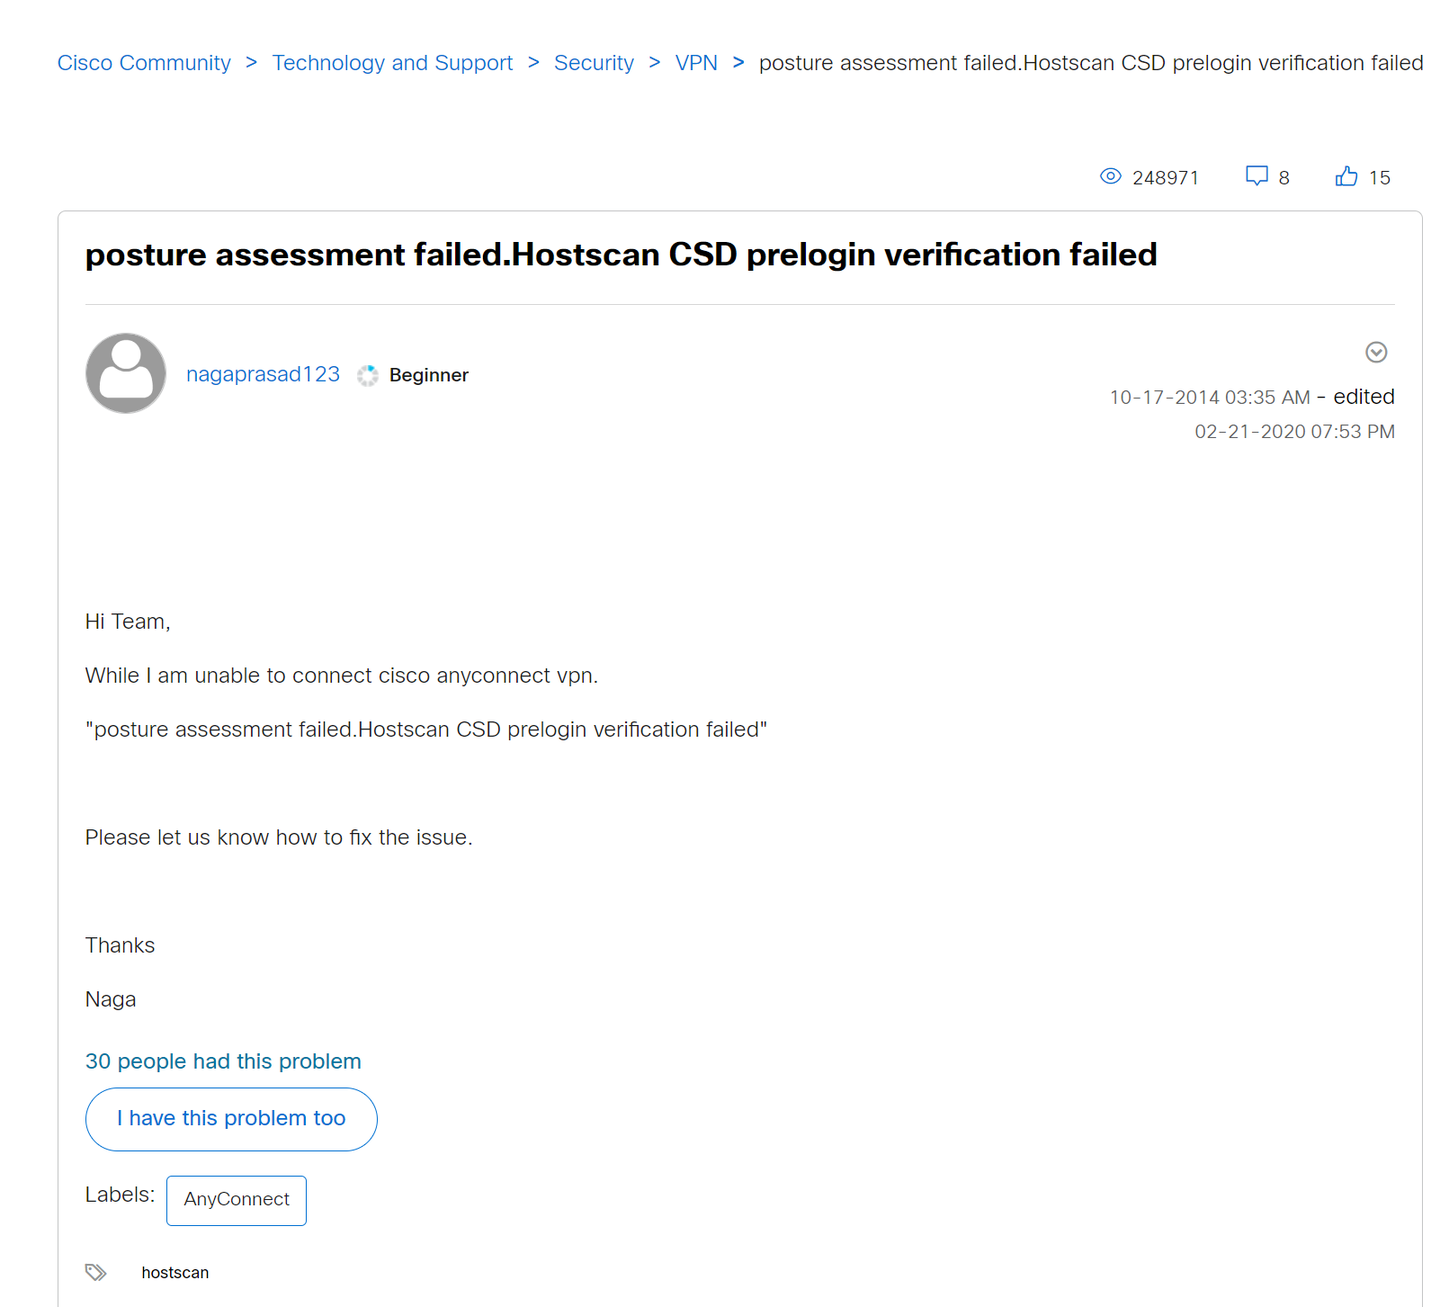Click the views count eye icon
This screenshot has height=1307, width=1440.
coord(1111,176)
